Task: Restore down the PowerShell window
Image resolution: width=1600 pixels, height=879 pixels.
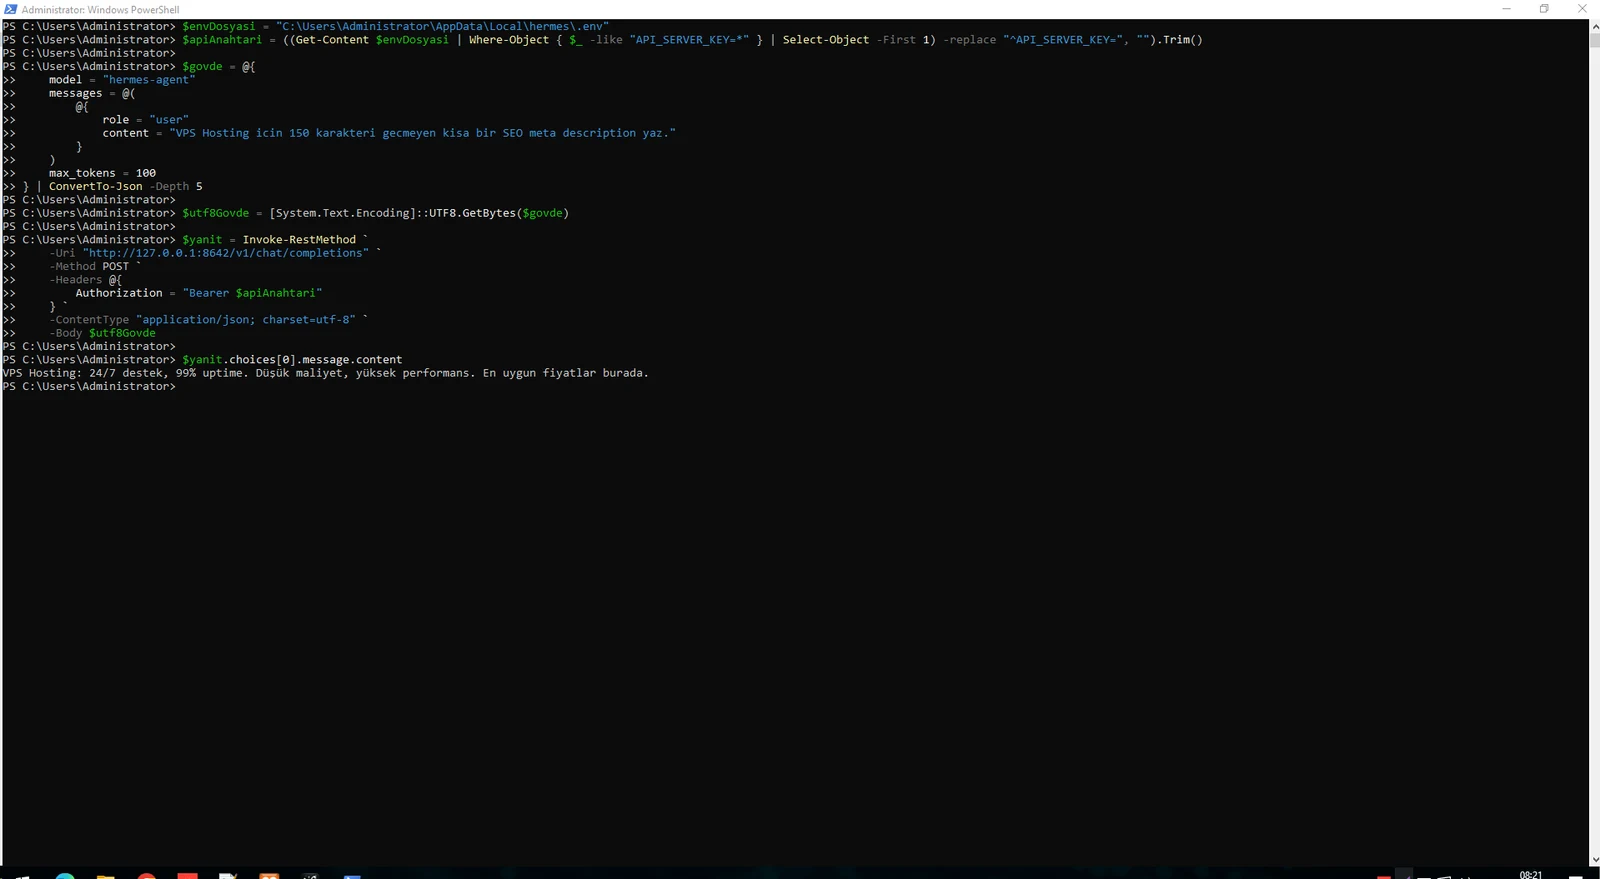Action: click(1544, 9)
